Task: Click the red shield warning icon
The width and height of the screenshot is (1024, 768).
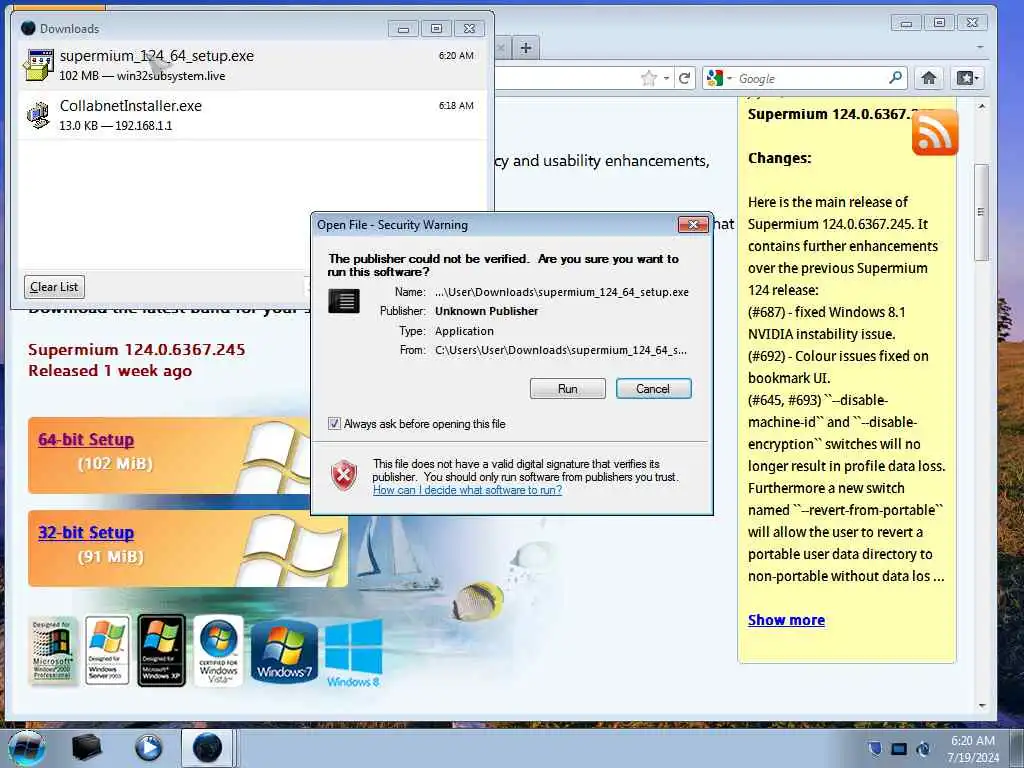Action: pos(344,475)
